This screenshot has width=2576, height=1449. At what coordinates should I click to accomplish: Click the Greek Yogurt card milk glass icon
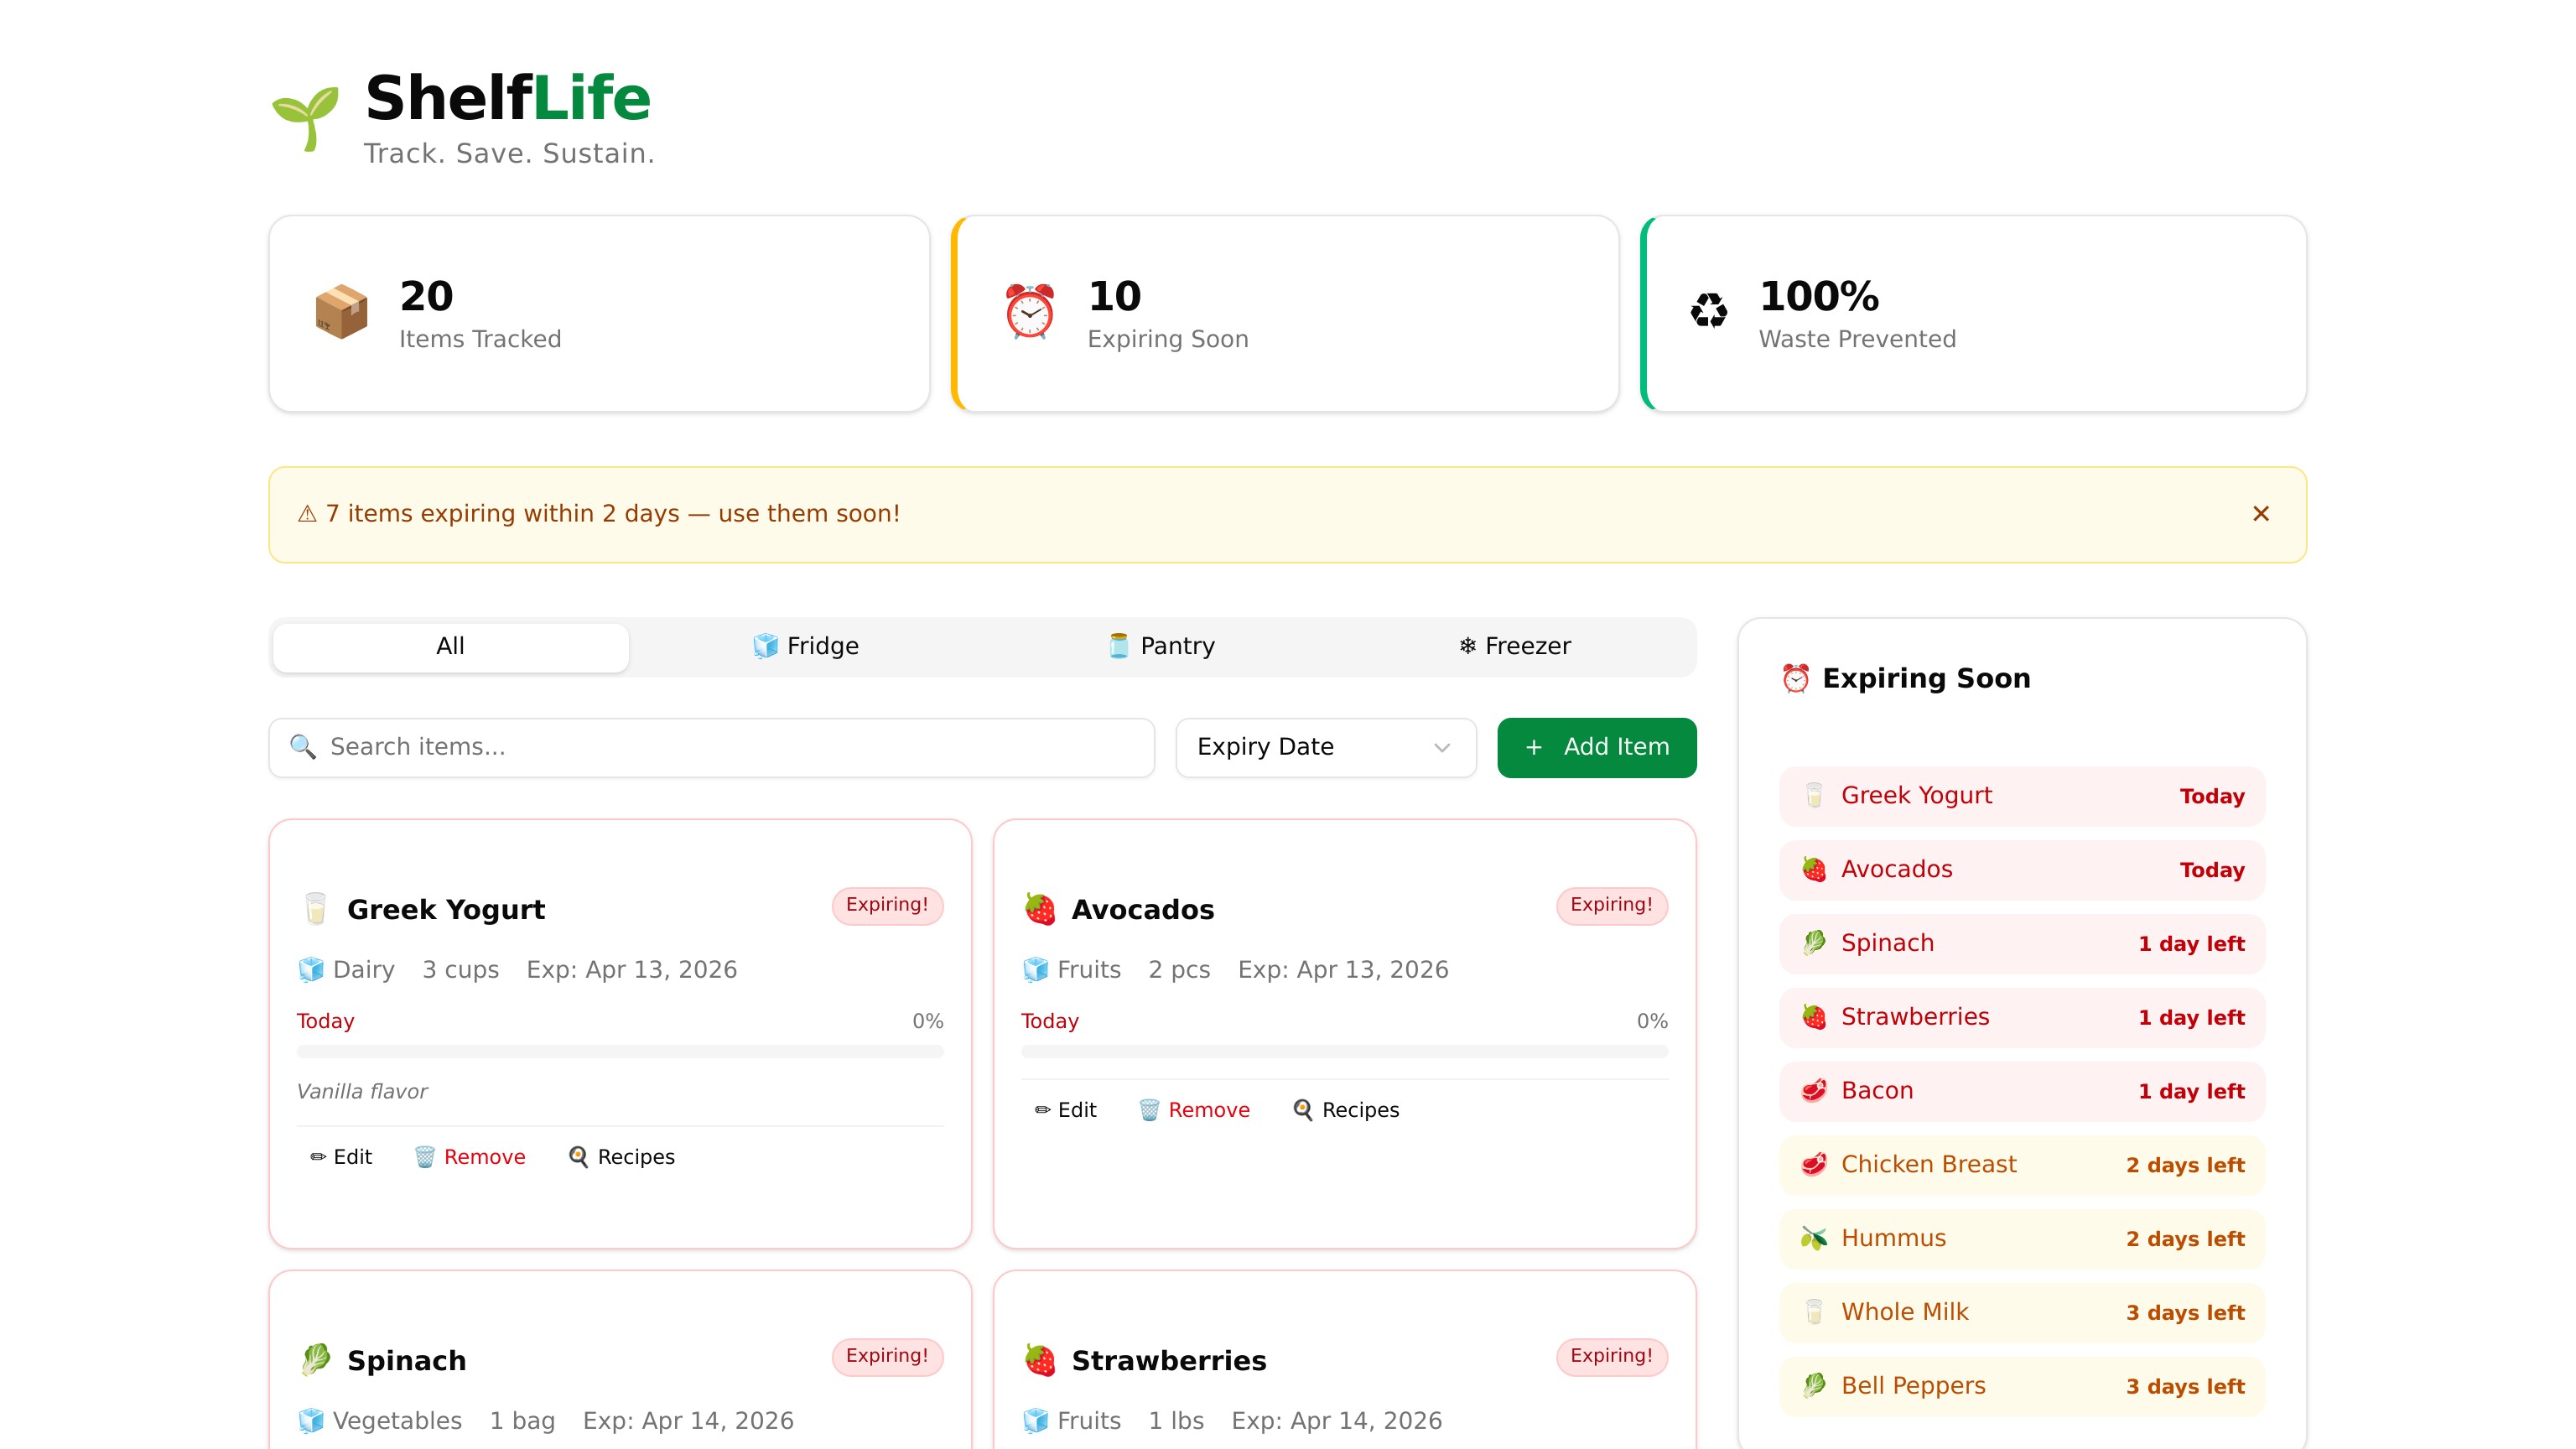click(315, 909)
